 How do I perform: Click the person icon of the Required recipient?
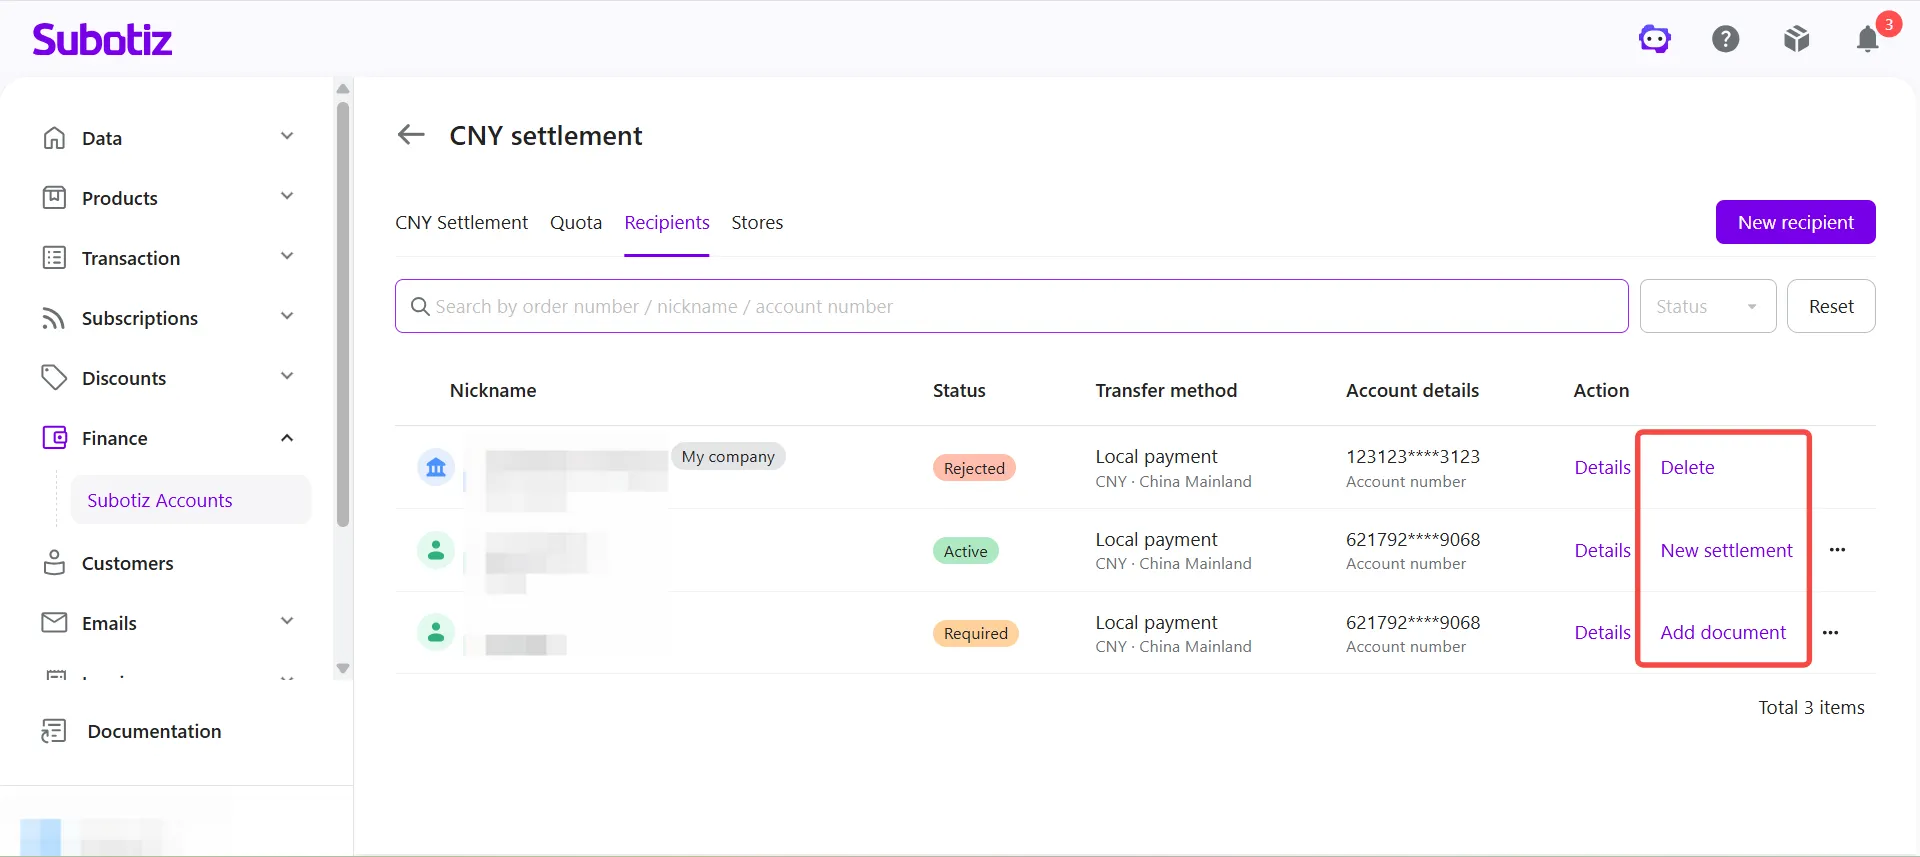click(x=436, y=632)
